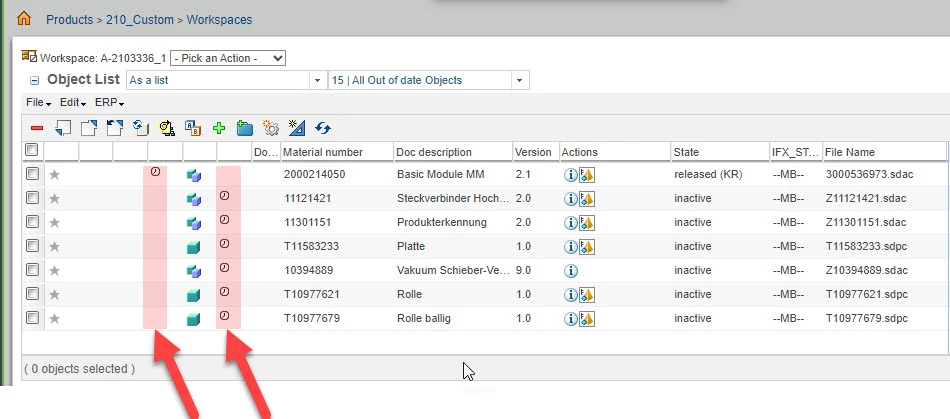The height and width of the screenshot is (419, 950).
Task: Open info for Steckverbinder row
Action: [x=570, y=199]
